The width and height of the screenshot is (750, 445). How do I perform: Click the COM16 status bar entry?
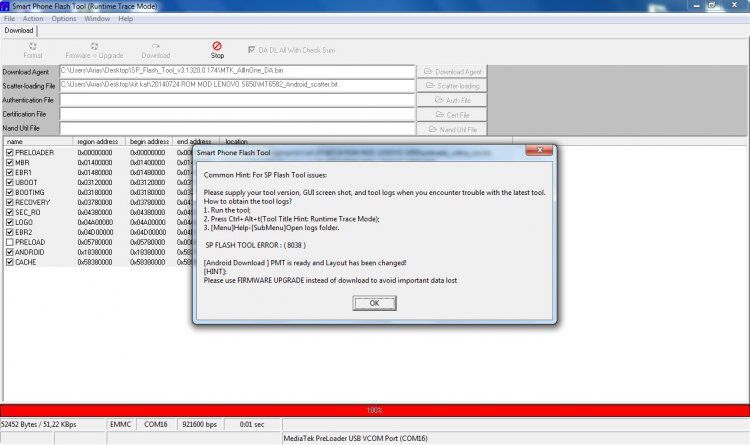click(x=156, y=424)
